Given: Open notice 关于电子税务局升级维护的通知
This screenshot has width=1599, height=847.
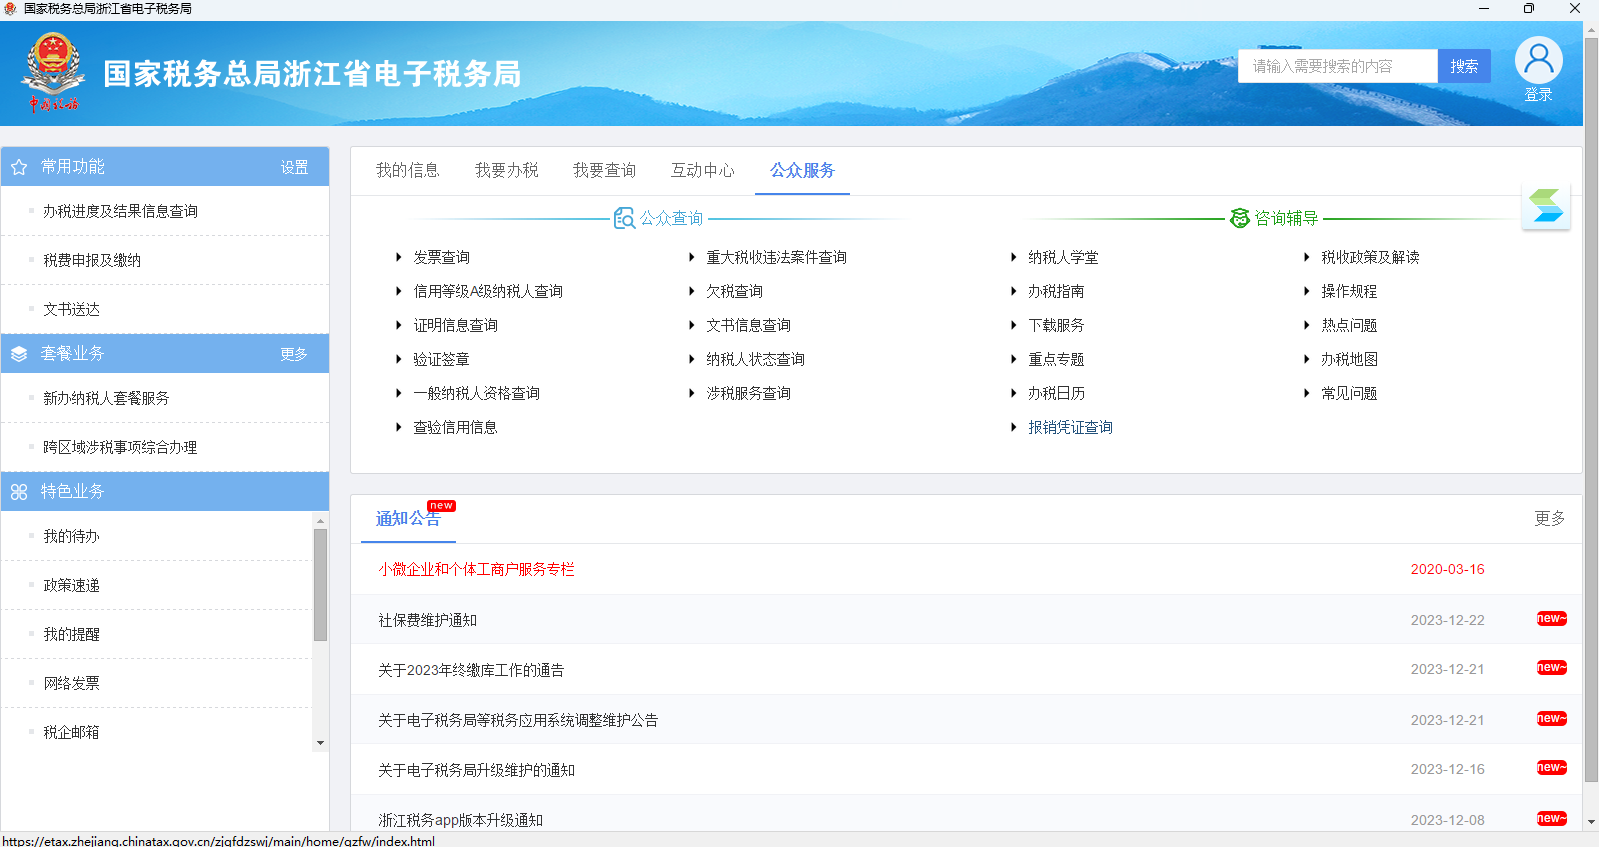Looking at the screenshot, I should point(476,770).
